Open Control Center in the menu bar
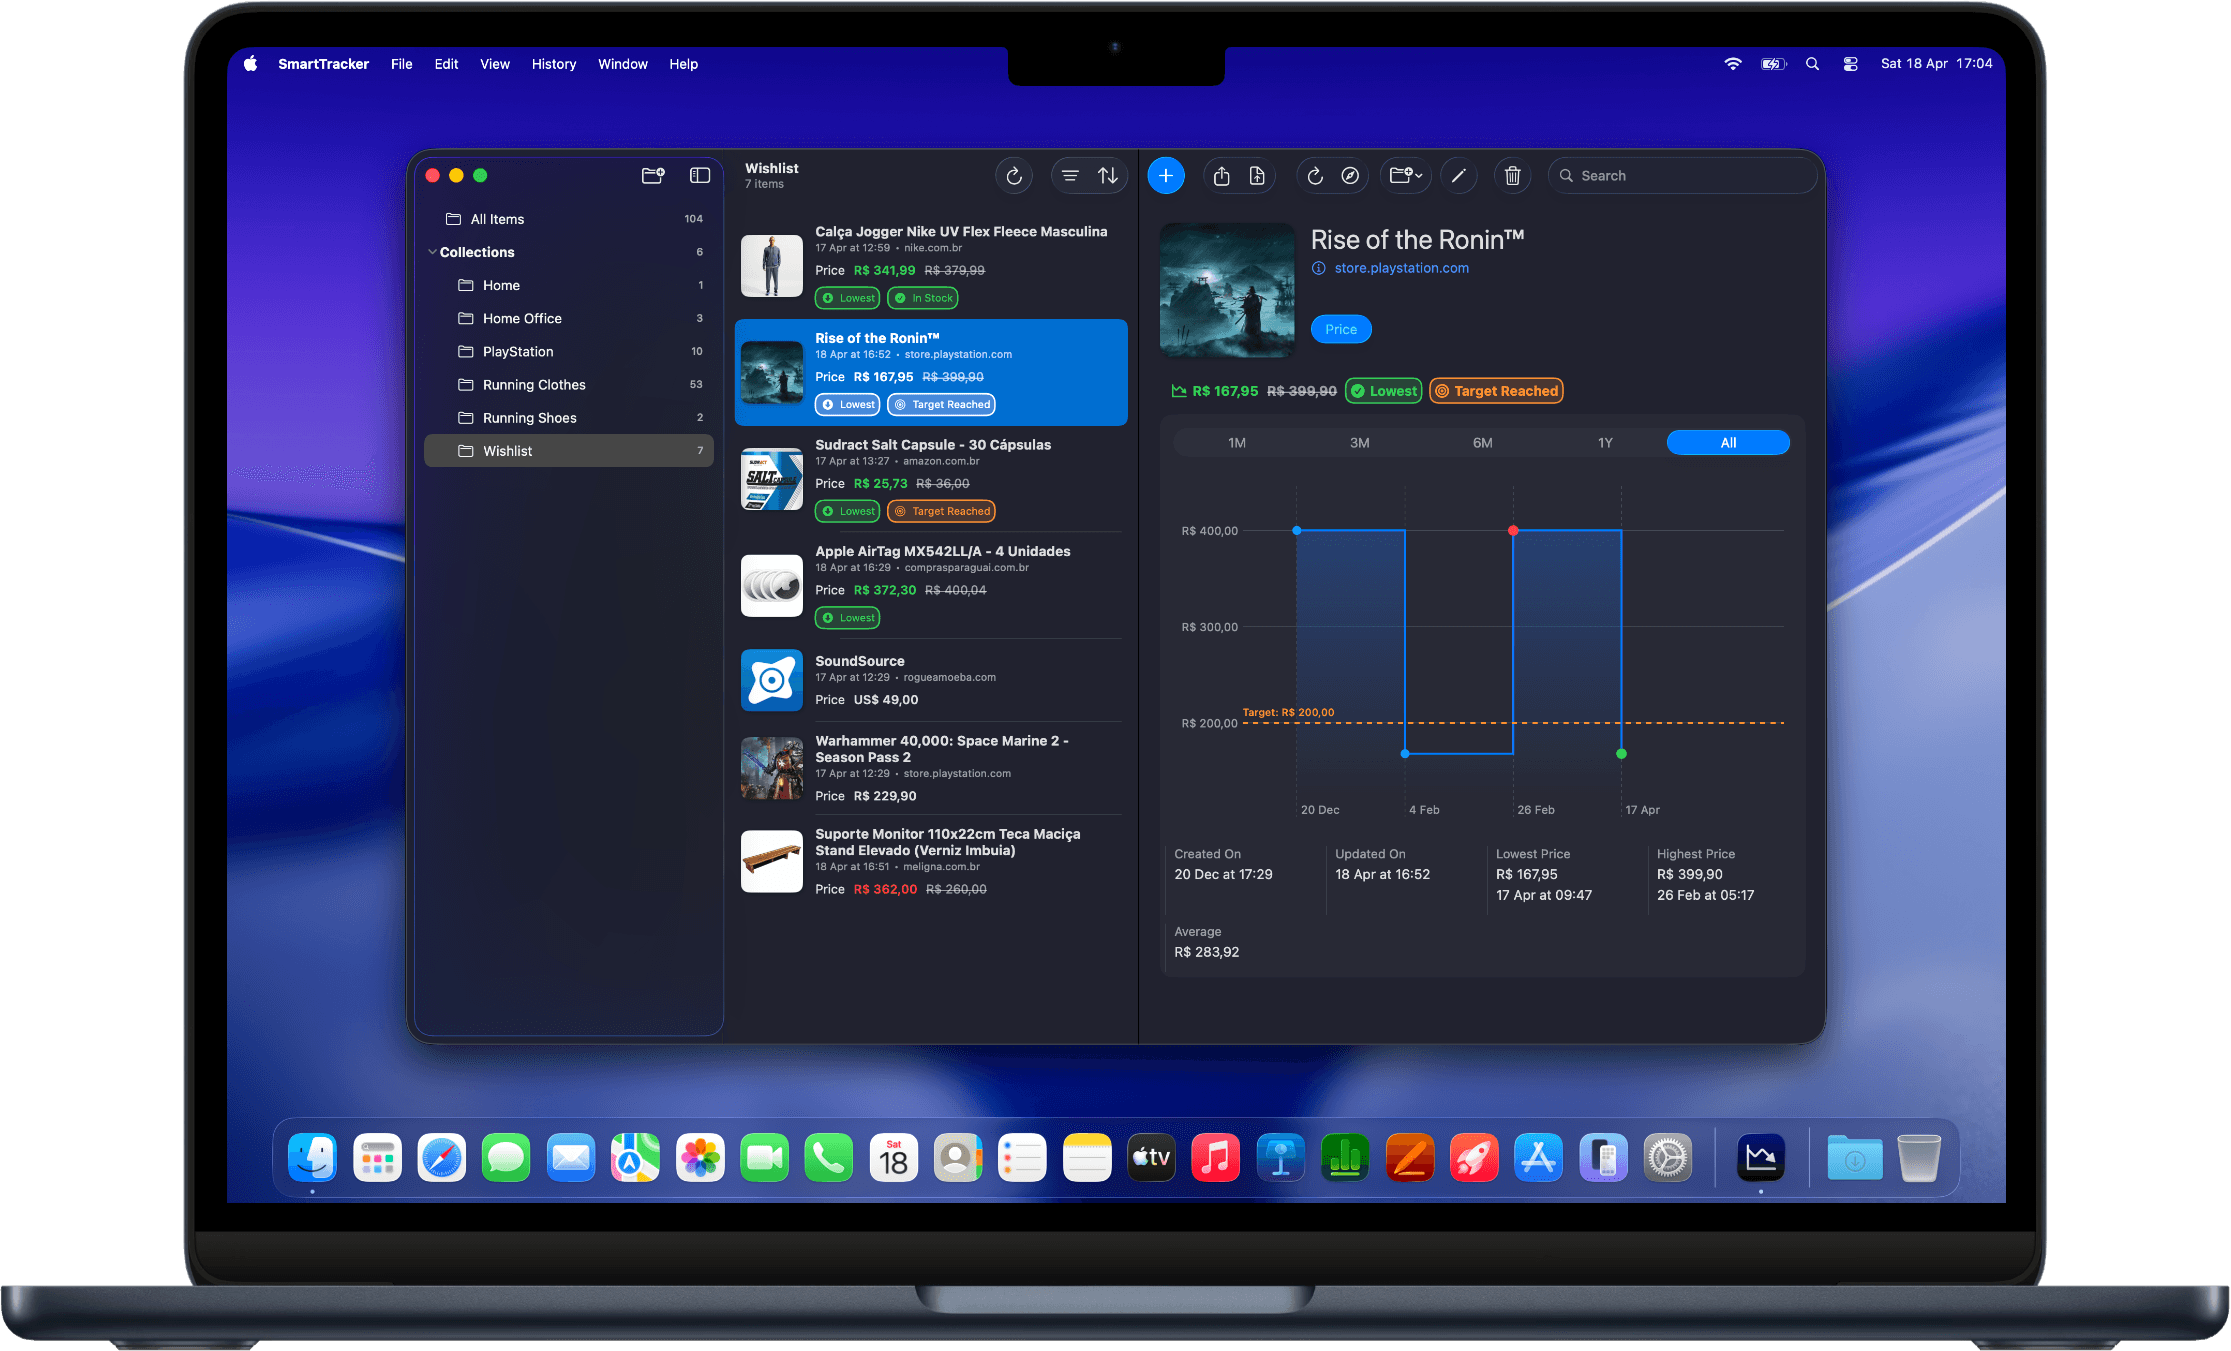 click(x=1851, y=64)
